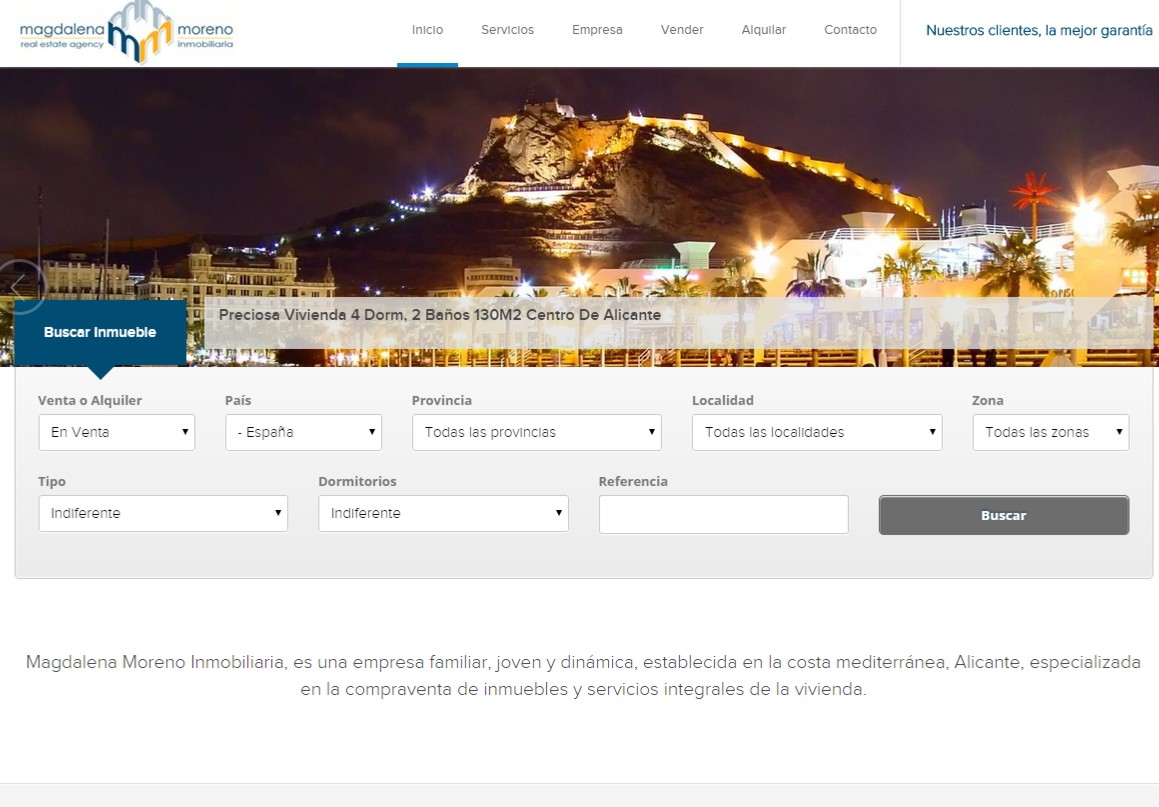
Task: Open the Tipo dropdown
Action: click(x=163, y=514)
